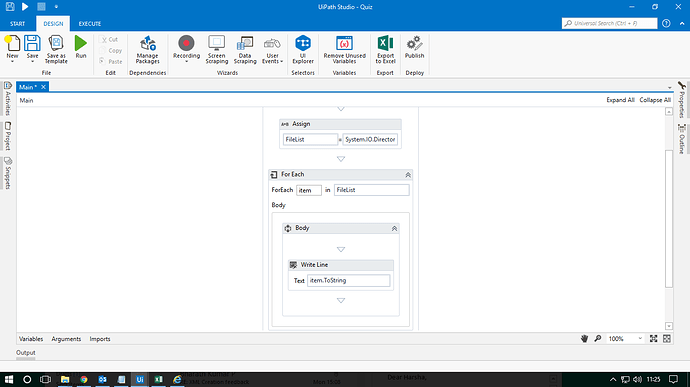
Task: Click the Universal Search box
Action: pyautogui.click(x=609, y=23)
